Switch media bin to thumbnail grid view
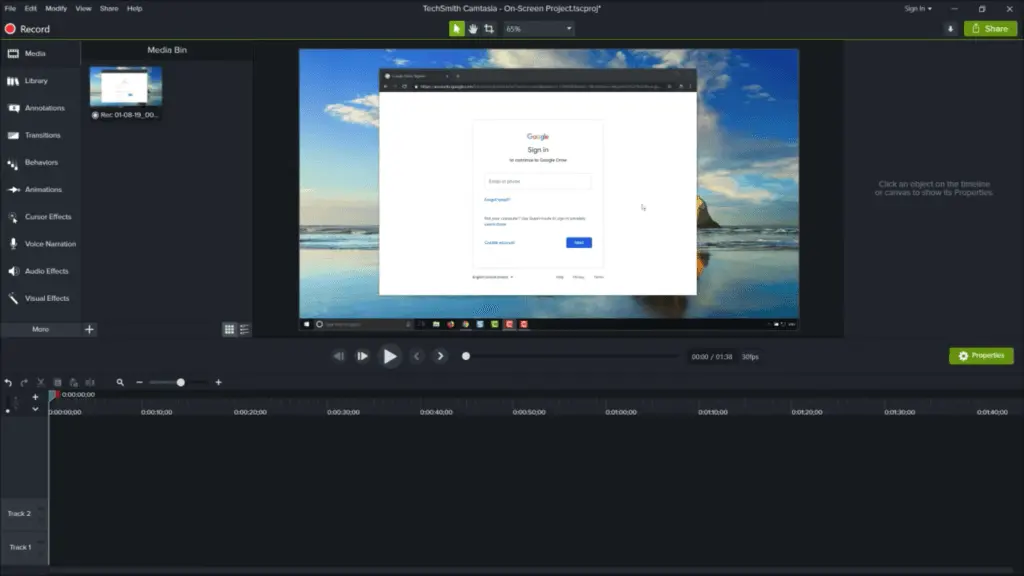Screen dimensions: 1024x576 point(229,330)
